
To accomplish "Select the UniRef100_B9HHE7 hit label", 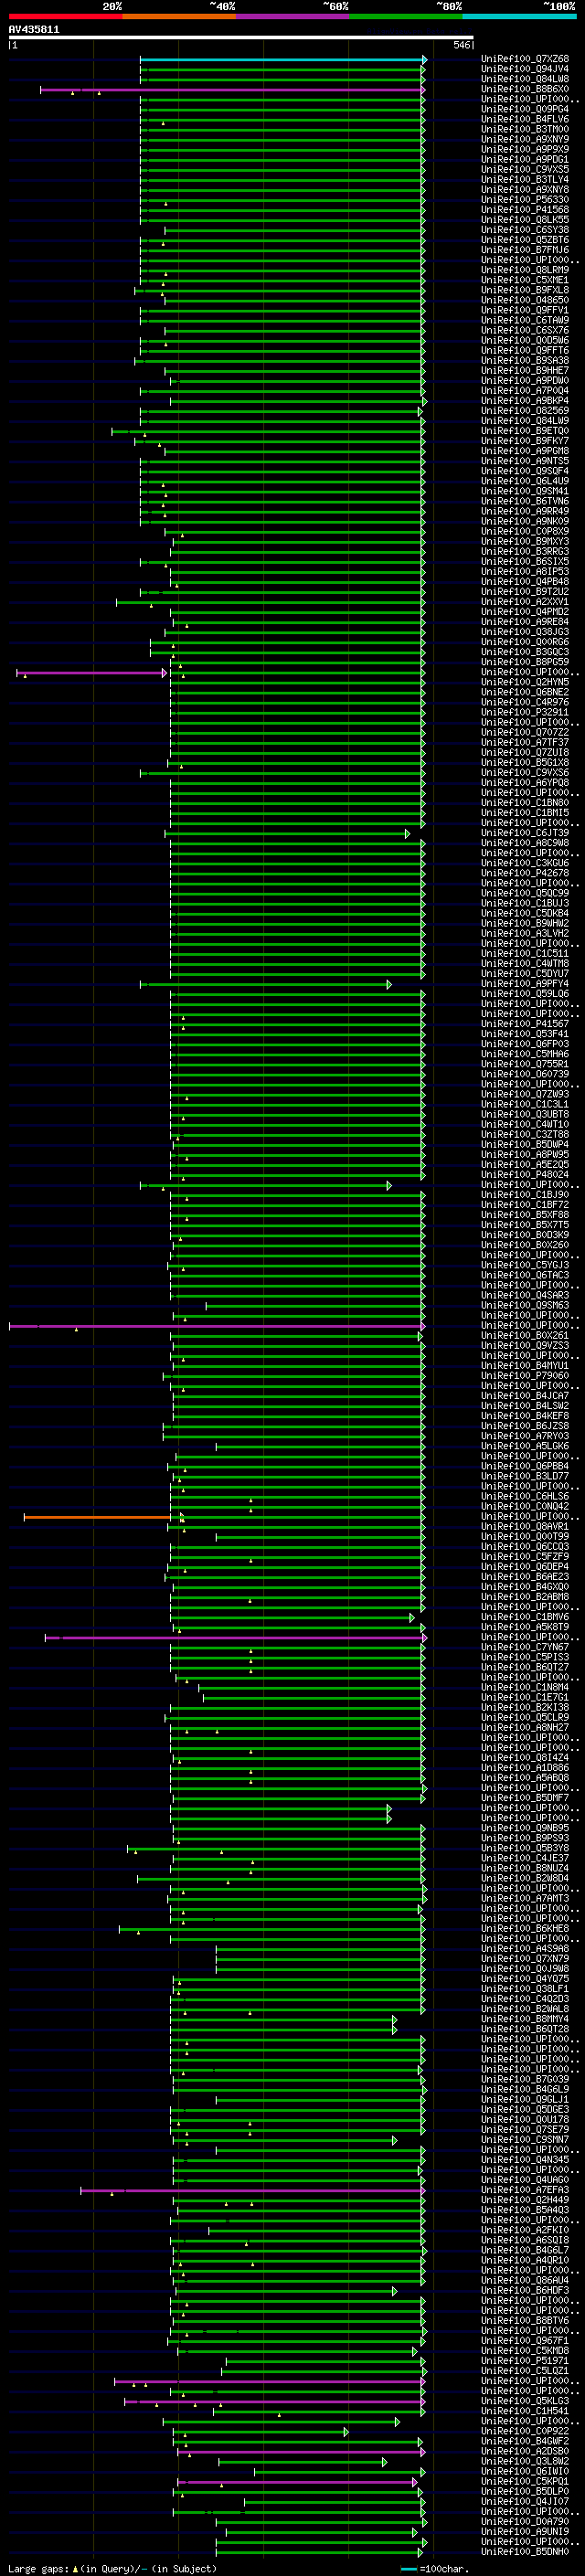I will pyautogui.click(x=525, y=370).
